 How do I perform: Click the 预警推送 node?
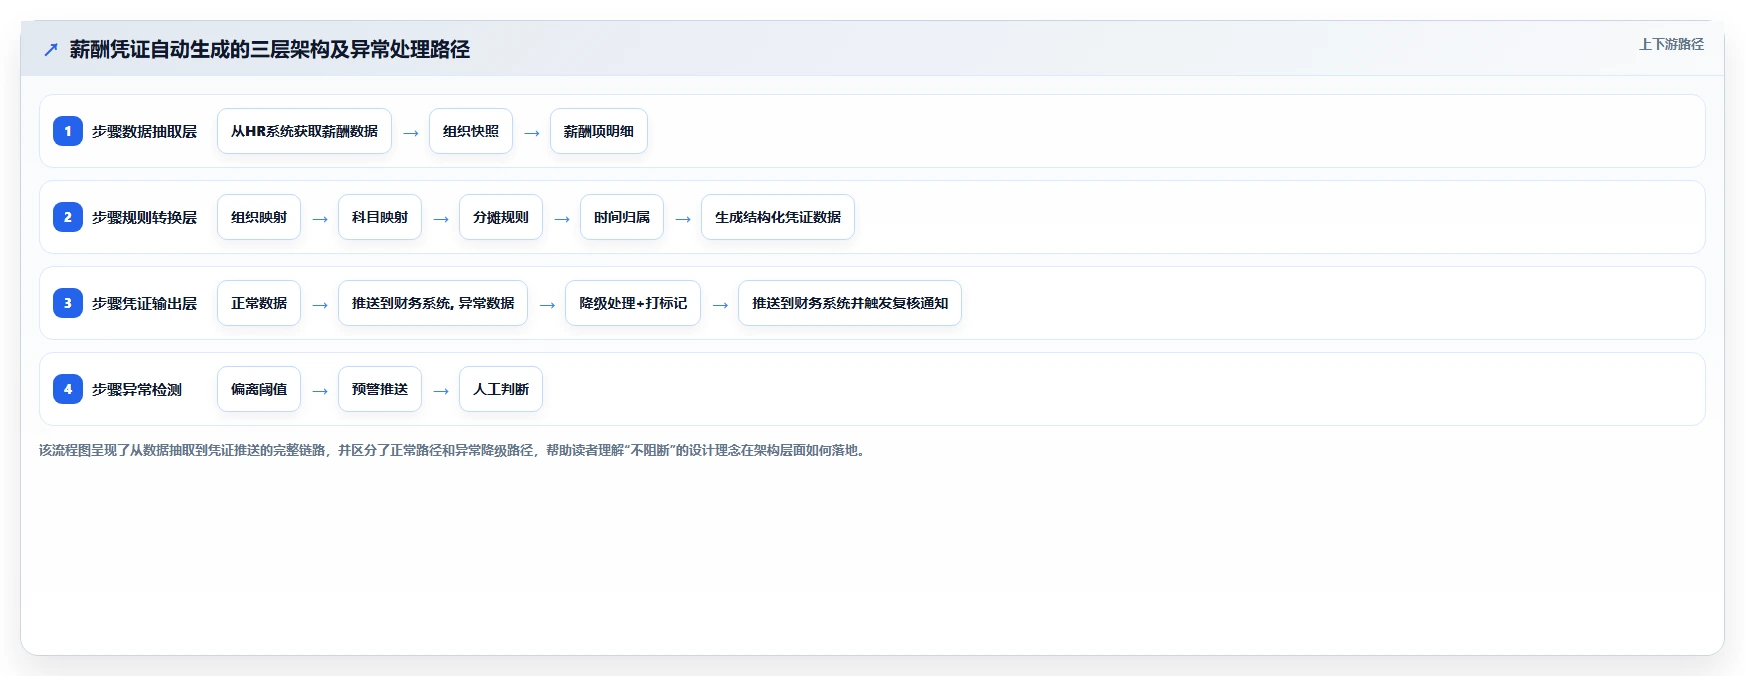[x=380, y=389]
